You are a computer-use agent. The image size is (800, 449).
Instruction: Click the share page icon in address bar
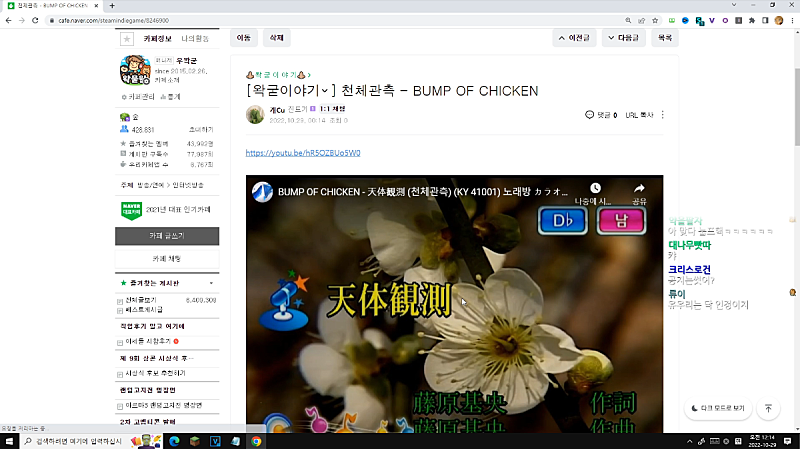[x=641, y=20]
